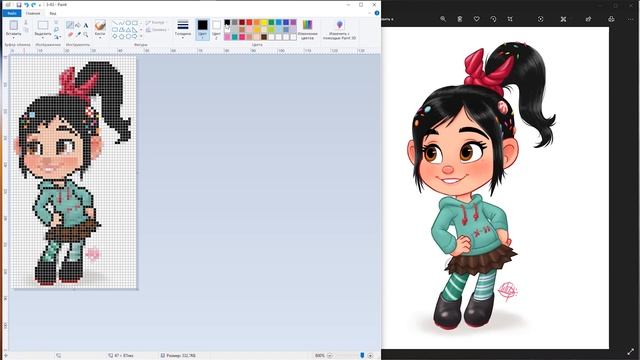Click the Edit & create scissors icon in Photos
Viewport: 640px width, 360px height.
pyautogui.click(x=563, y=19)
